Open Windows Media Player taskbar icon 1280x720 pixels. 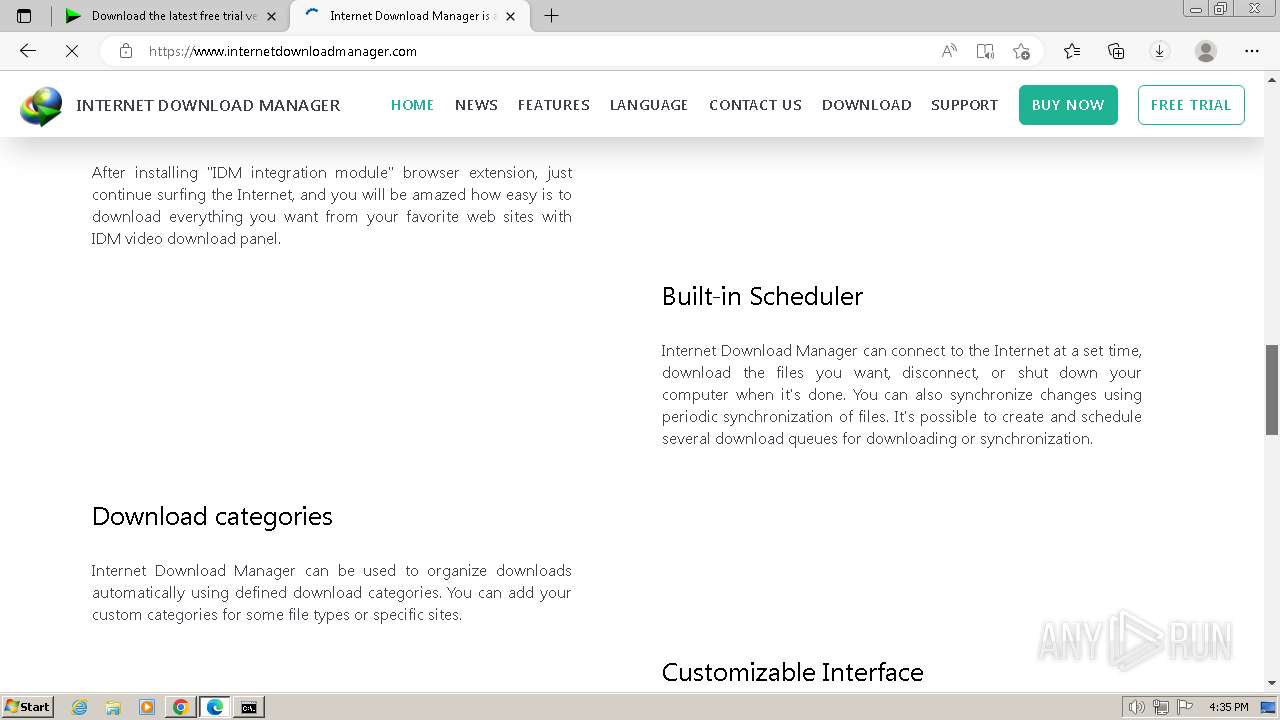pos(147,707)
